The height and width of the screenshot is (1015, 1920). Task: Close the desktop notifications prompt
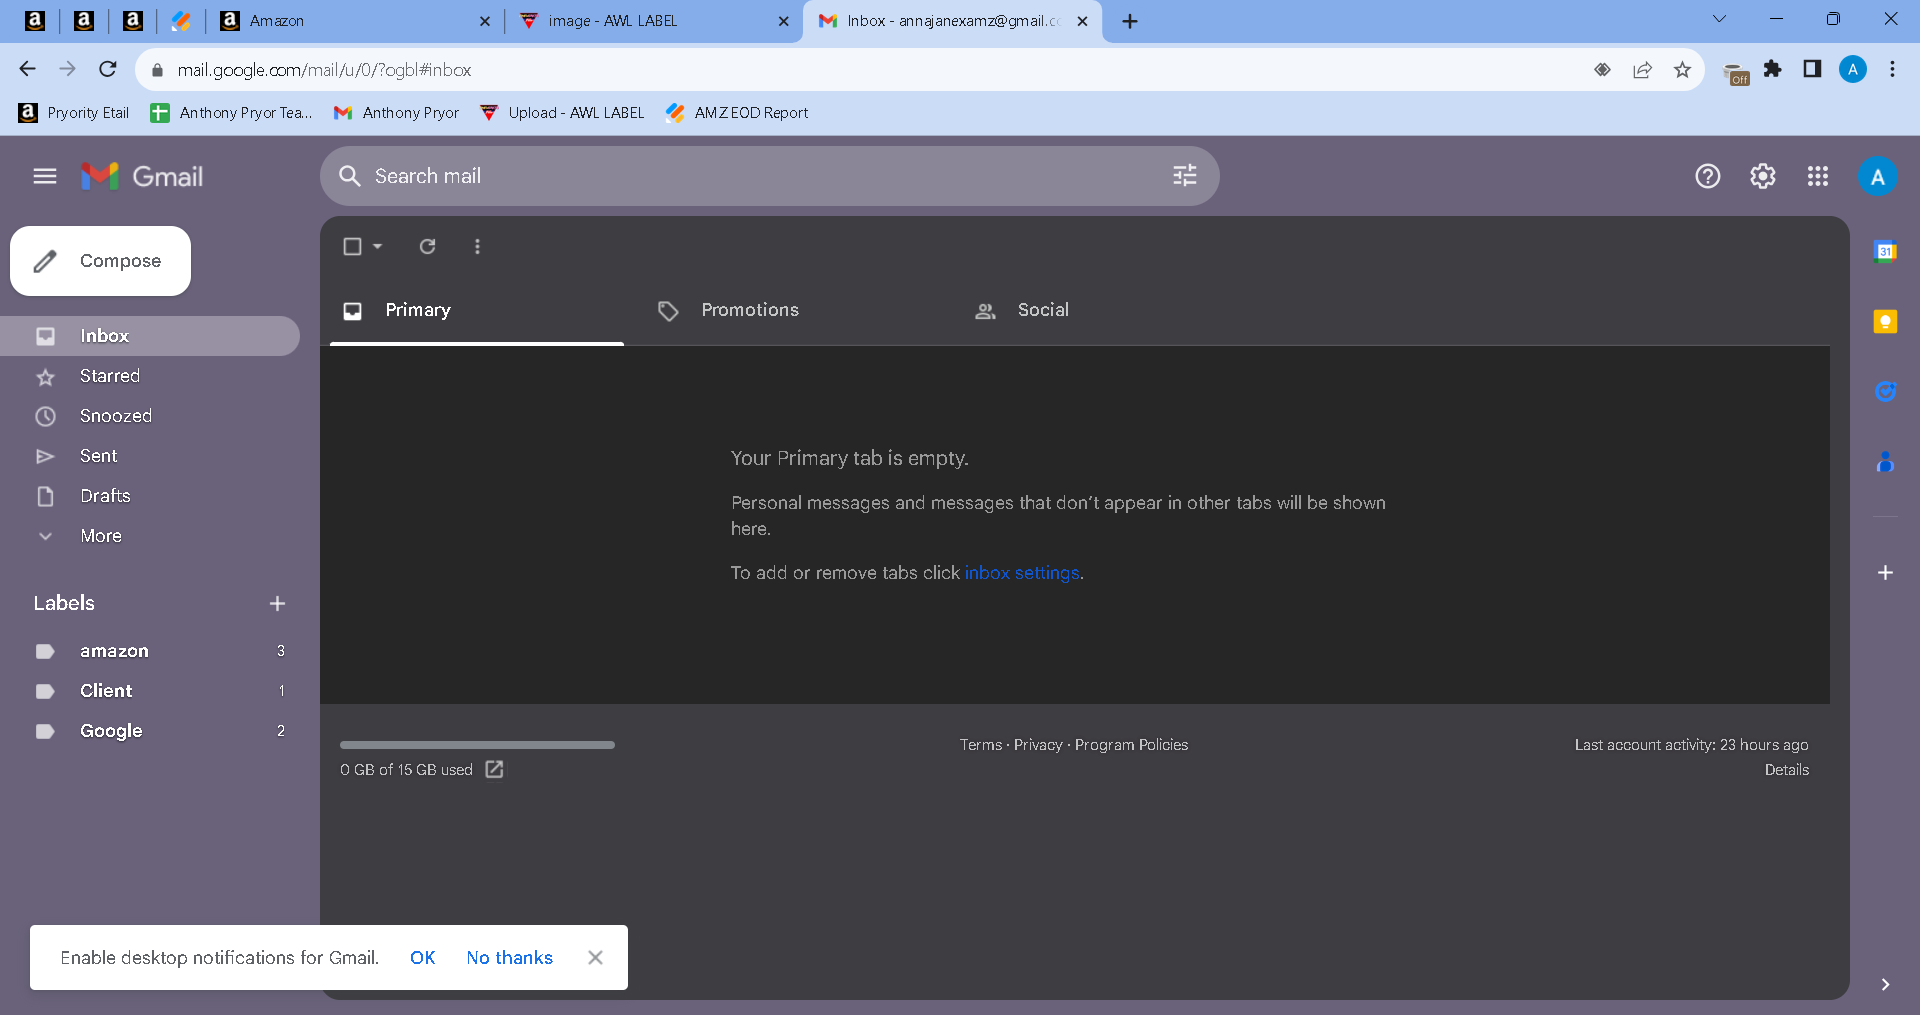click(x=595, y=957)
